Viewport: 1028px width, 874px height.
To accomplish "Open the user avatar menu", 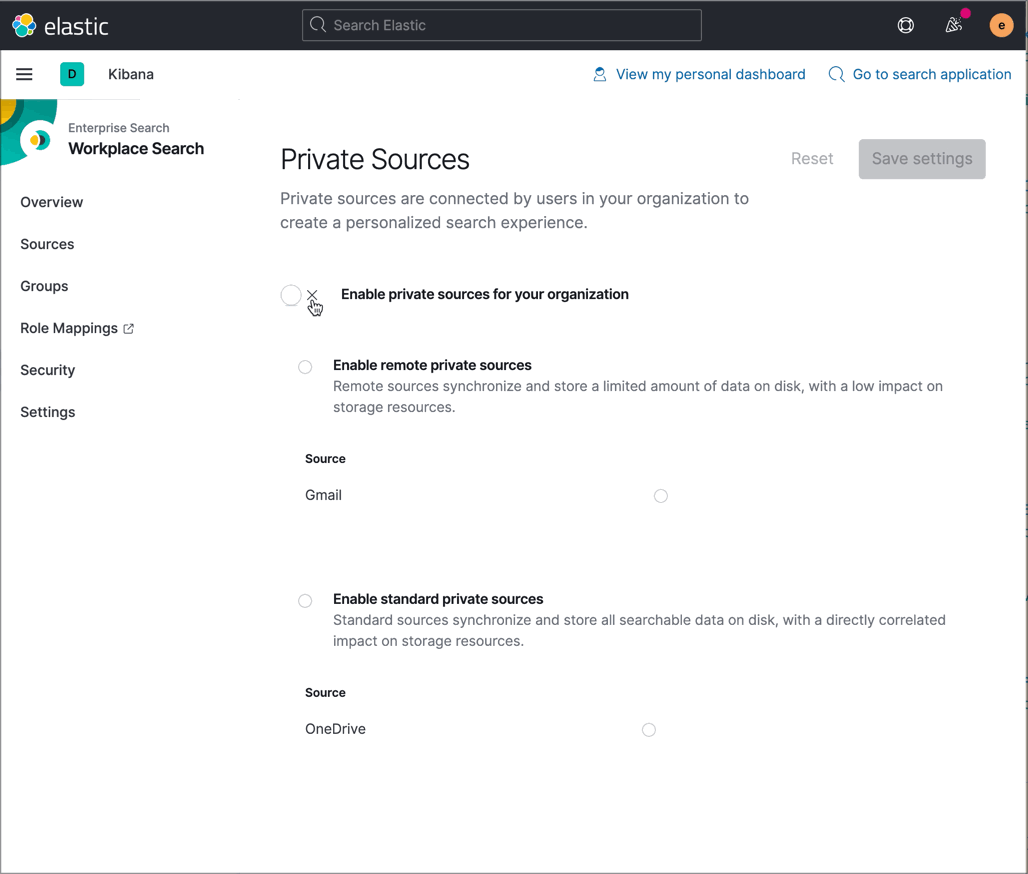I will tap(1001, 26).
